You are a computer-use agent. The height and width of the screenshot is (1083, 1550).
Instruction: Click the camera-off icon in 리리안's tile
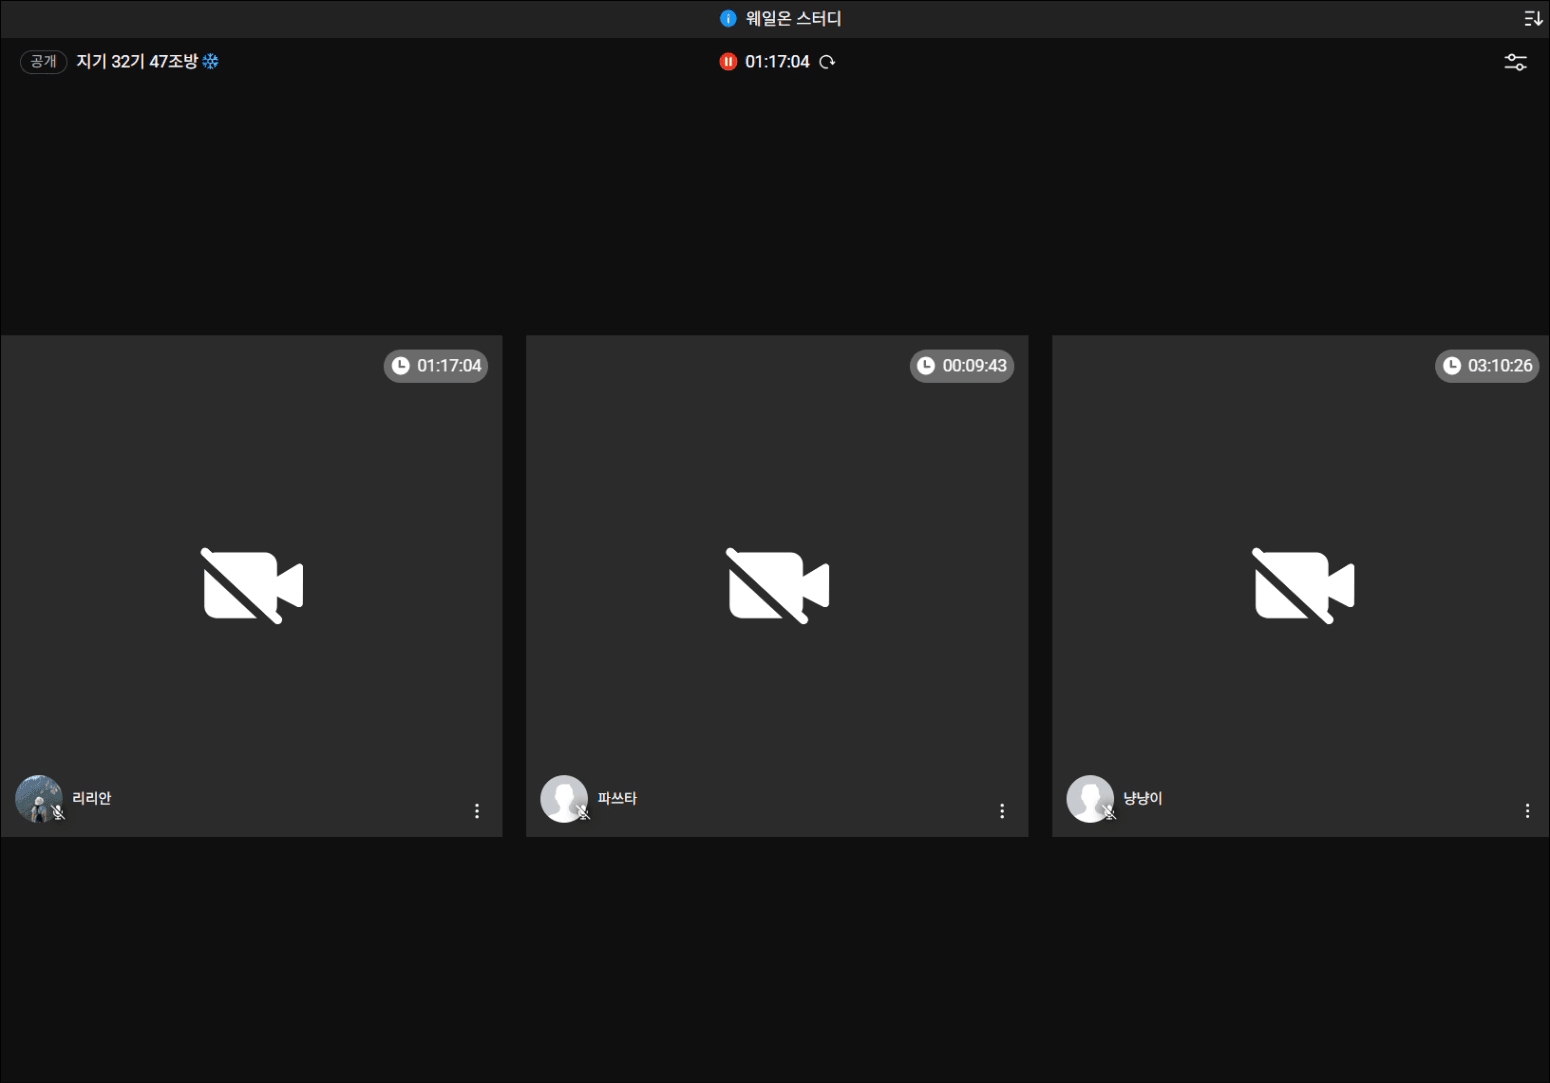pos(252,586)
